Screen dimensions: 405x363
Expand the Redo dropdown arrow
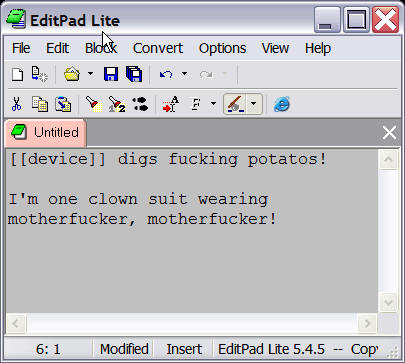coord(224,74)
